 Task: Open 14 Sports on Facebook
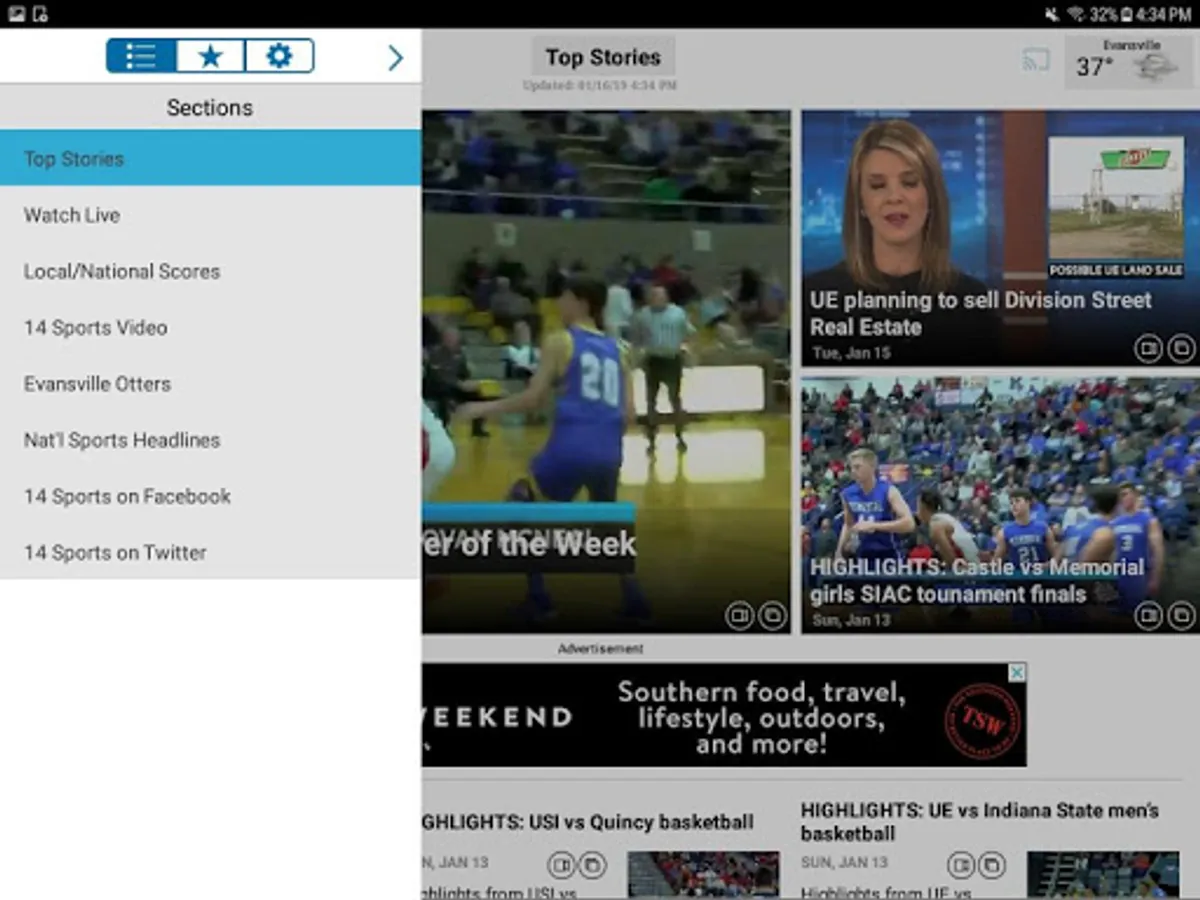point(210,496)
